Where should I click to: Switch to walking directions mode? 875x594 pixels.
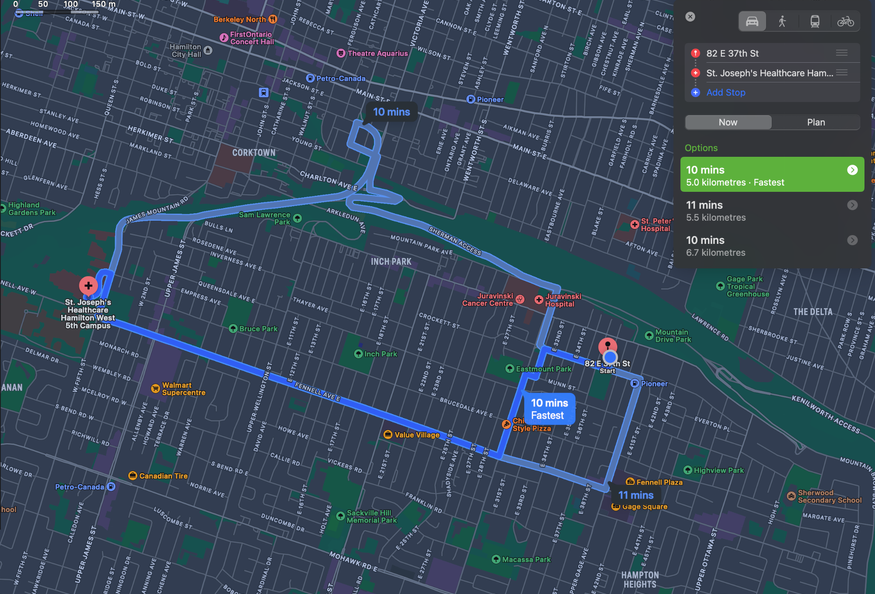click(782, 22)
